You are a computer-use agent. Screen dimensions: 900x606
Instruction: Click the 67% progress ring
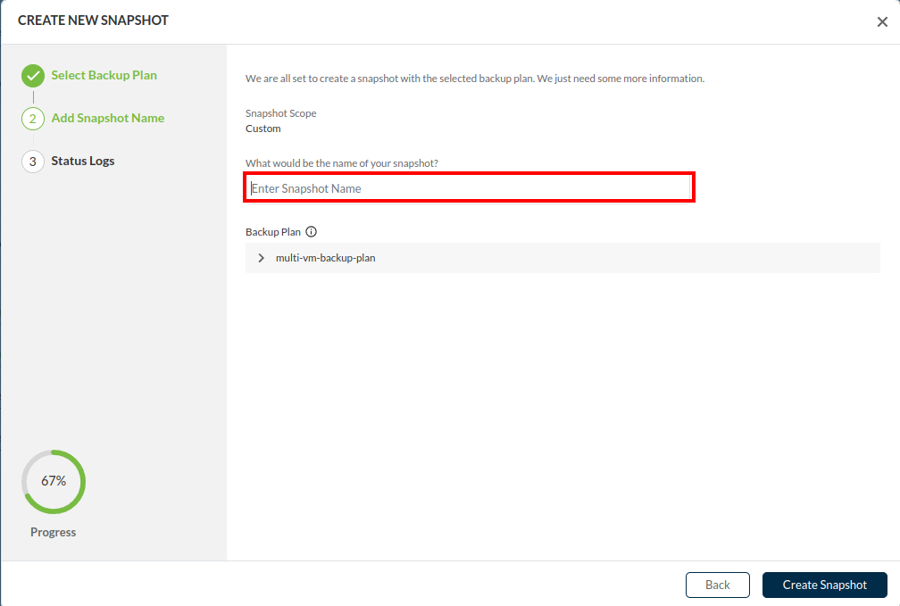(53, 481)
